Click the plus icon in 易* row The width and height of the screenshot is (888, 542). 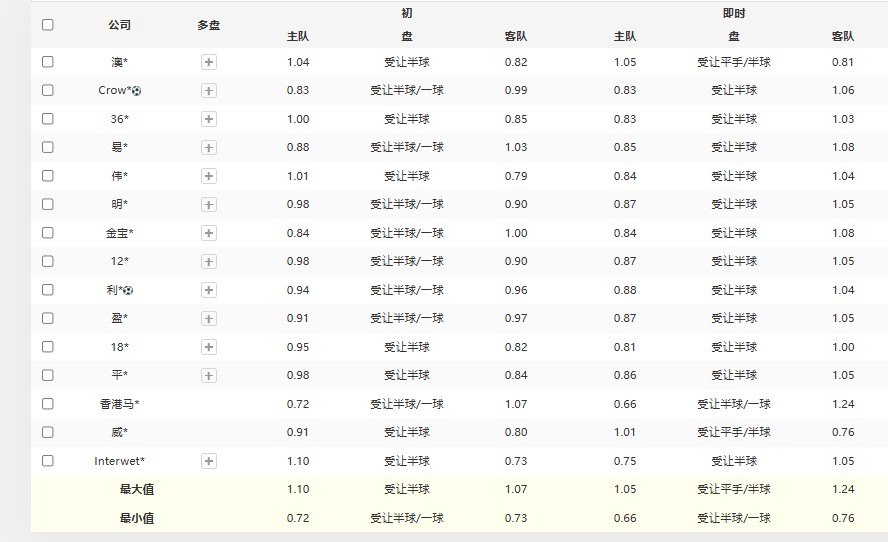pyautogui.click(x=209, y=147)
